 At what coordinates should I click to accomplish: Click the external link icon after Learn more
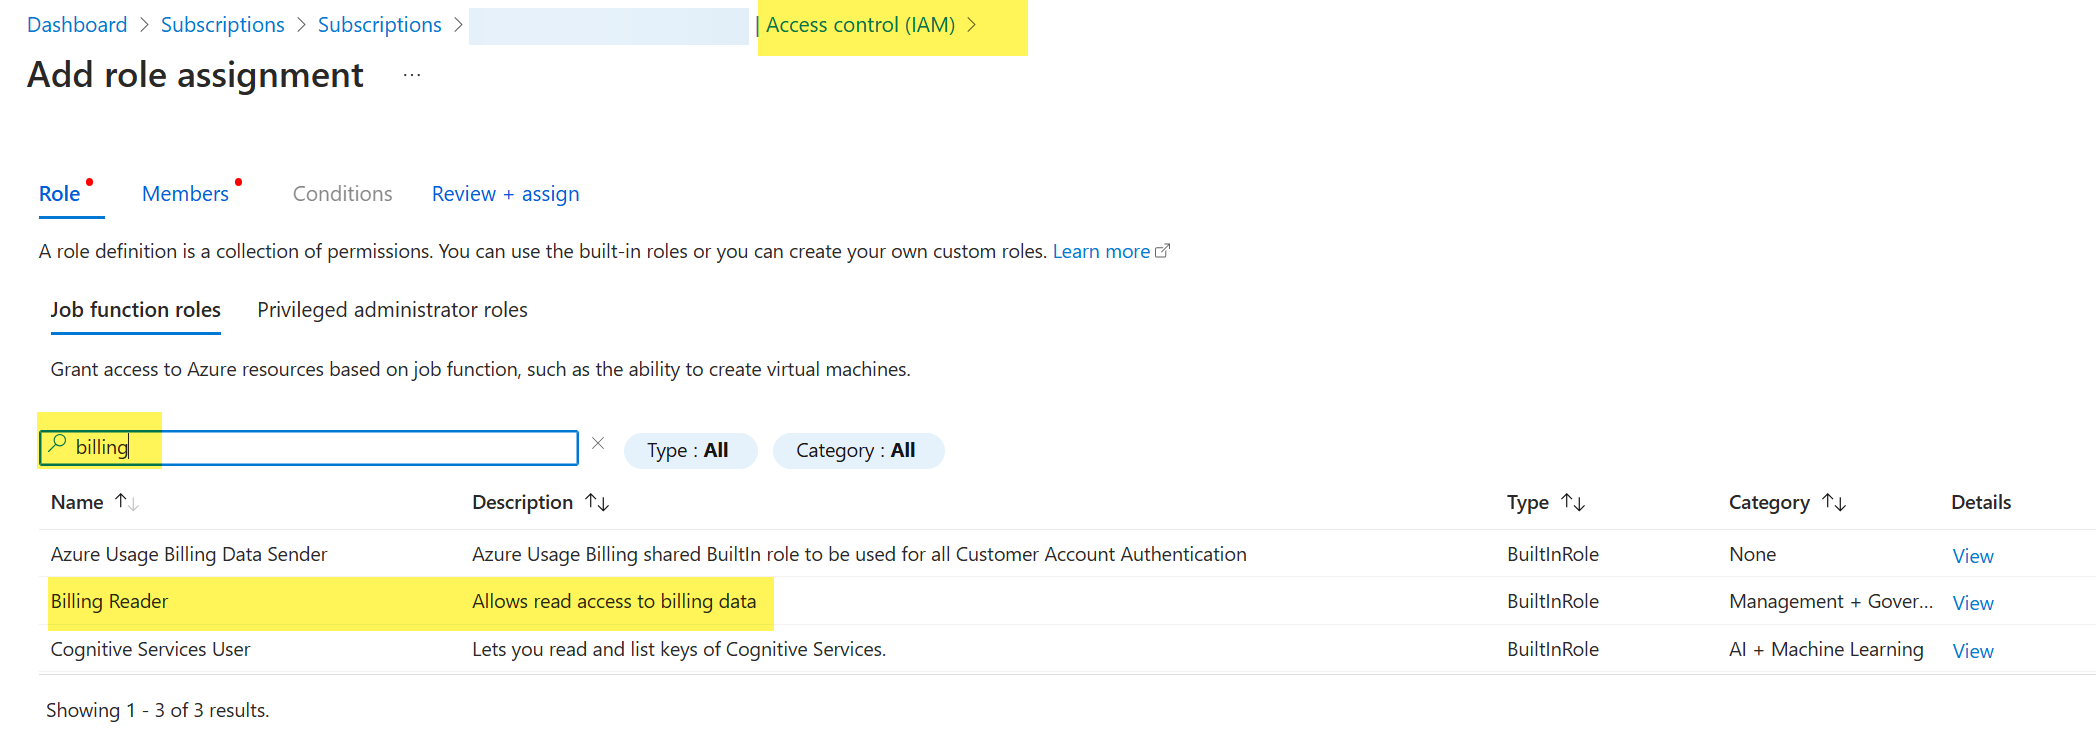[x=1162, y=251]
